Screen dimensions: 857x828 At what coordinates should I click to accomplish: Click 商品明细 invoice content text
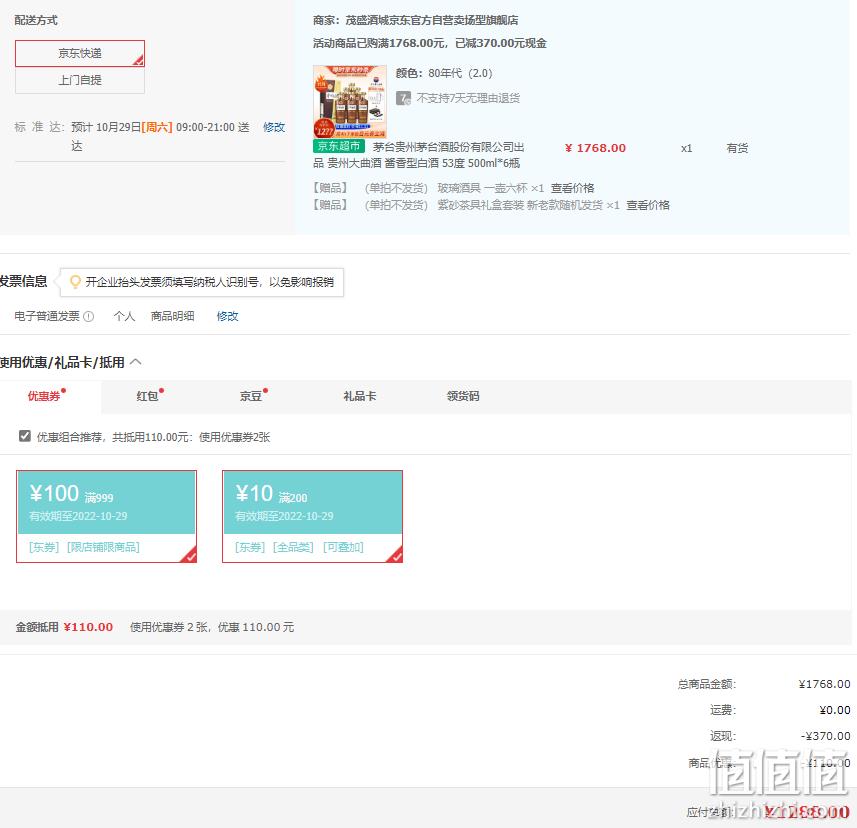(173, 316)
